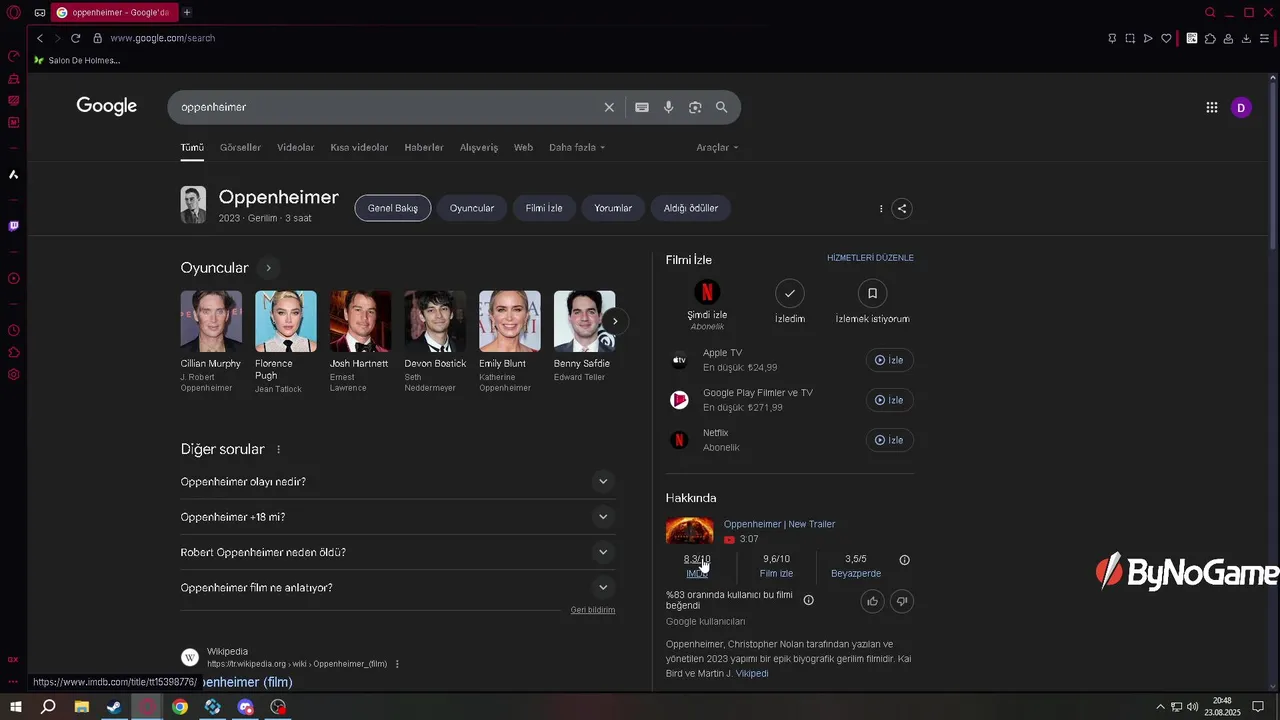Click the magnifier search submit icon
The height and width of the screenshot is (720, 1280).
click(x=721, y=107)
